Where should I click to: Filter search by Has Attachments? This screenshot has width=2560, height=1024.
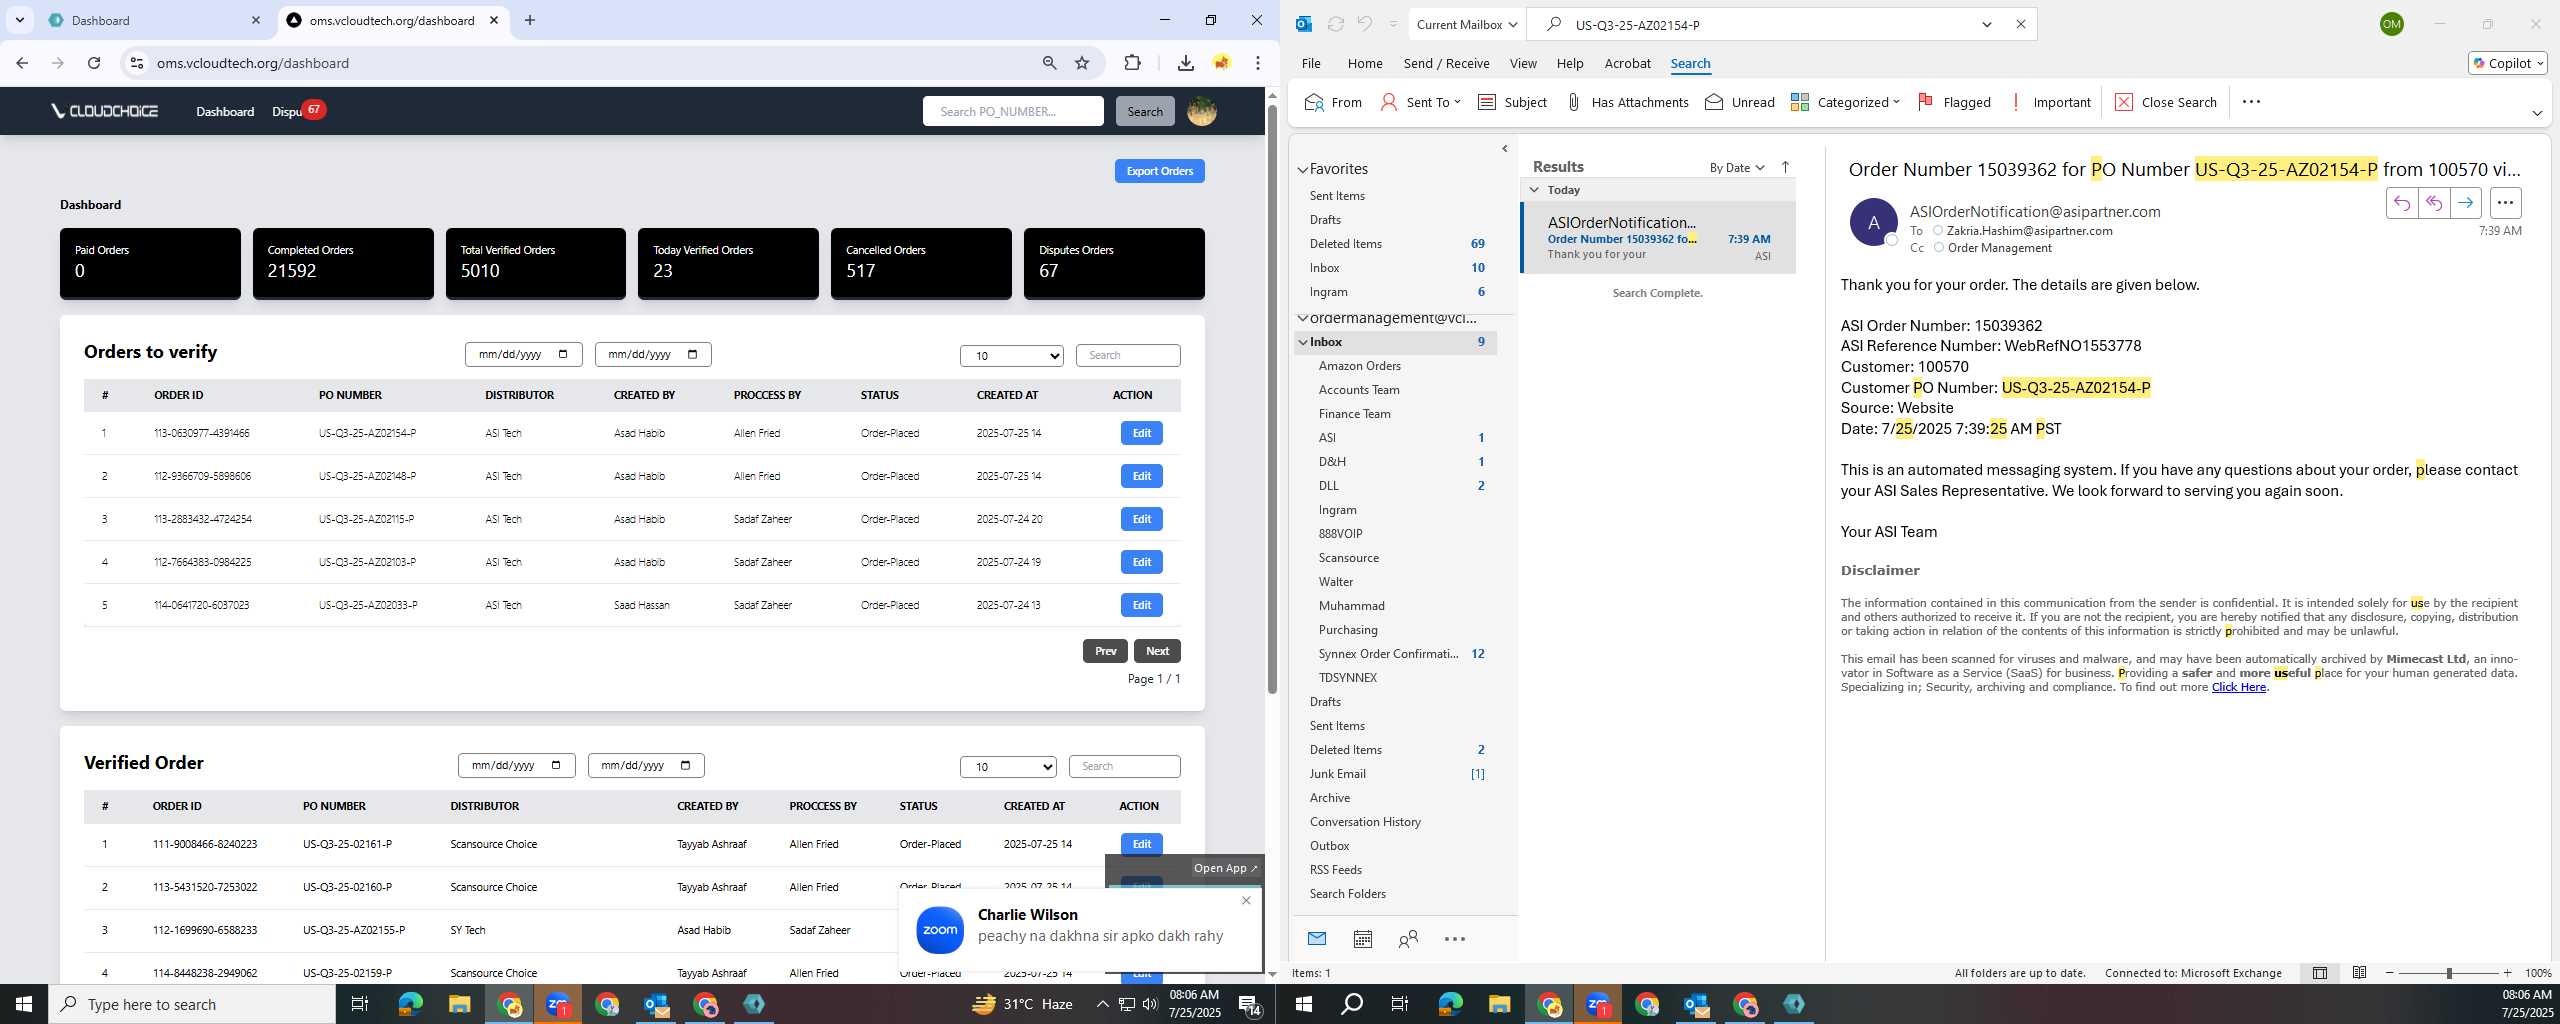coord(1627,102)
